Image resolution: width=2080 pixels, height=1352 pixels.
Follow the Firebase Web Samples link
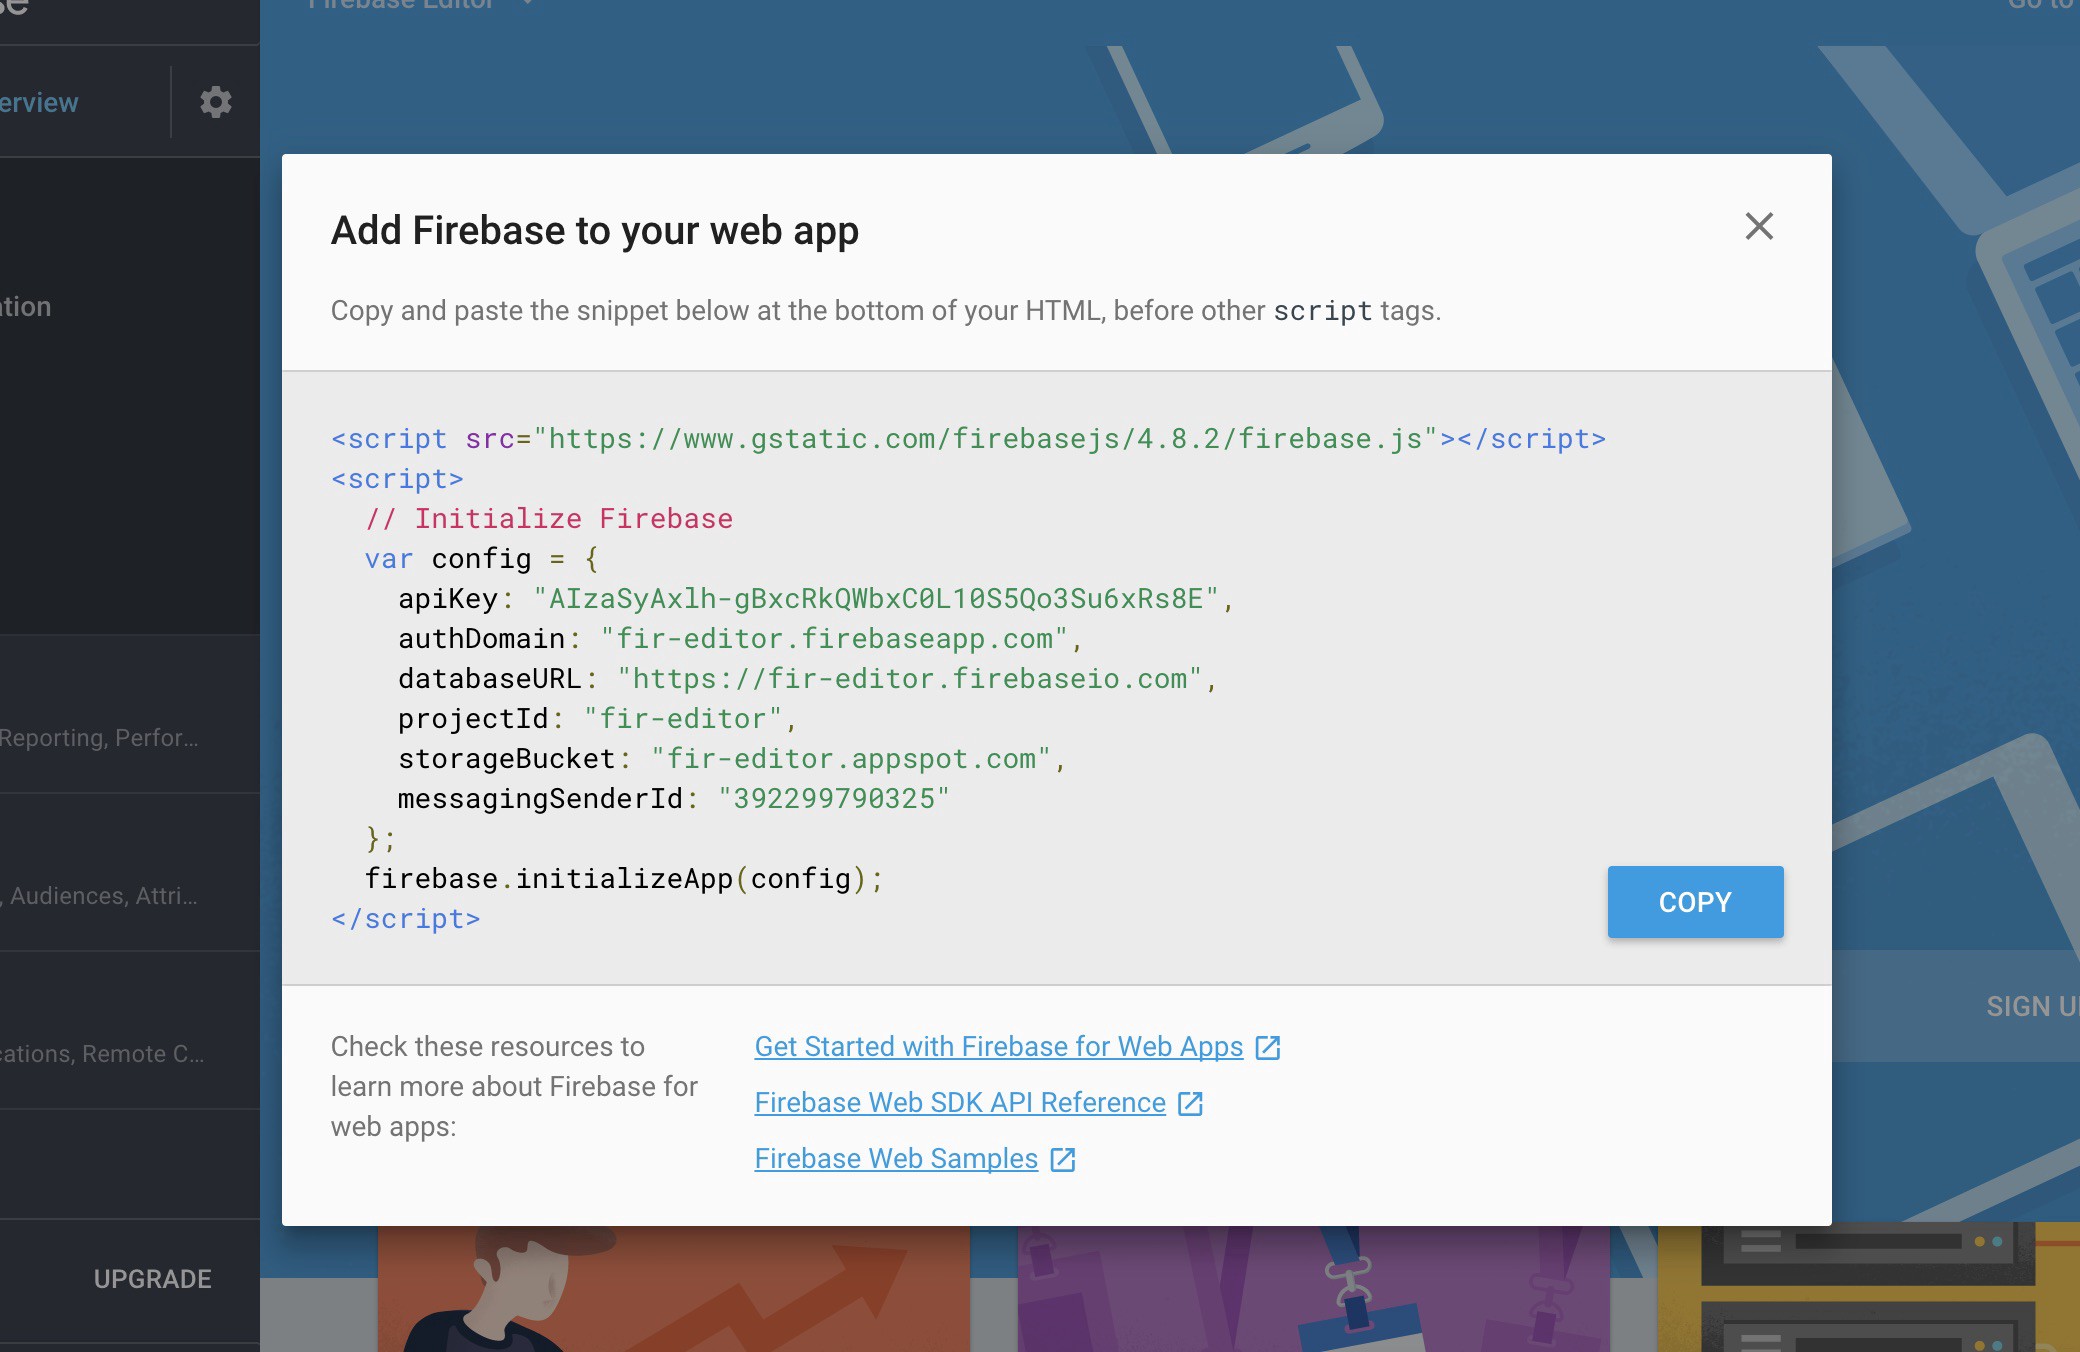pyautogui.click(x=895, y=1159)
